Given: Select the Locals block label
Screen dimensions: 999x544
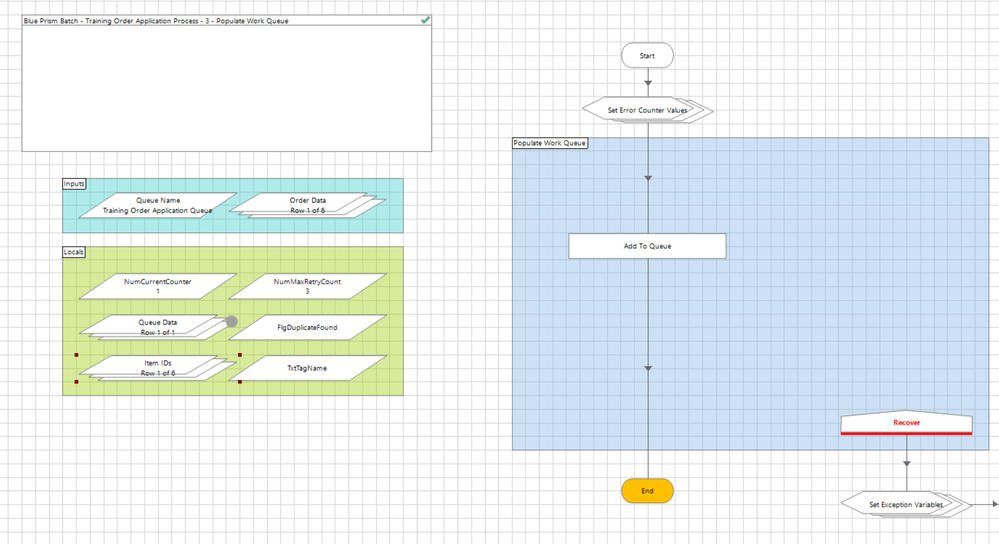Looking at the screenshot, I should coord(74,252).
